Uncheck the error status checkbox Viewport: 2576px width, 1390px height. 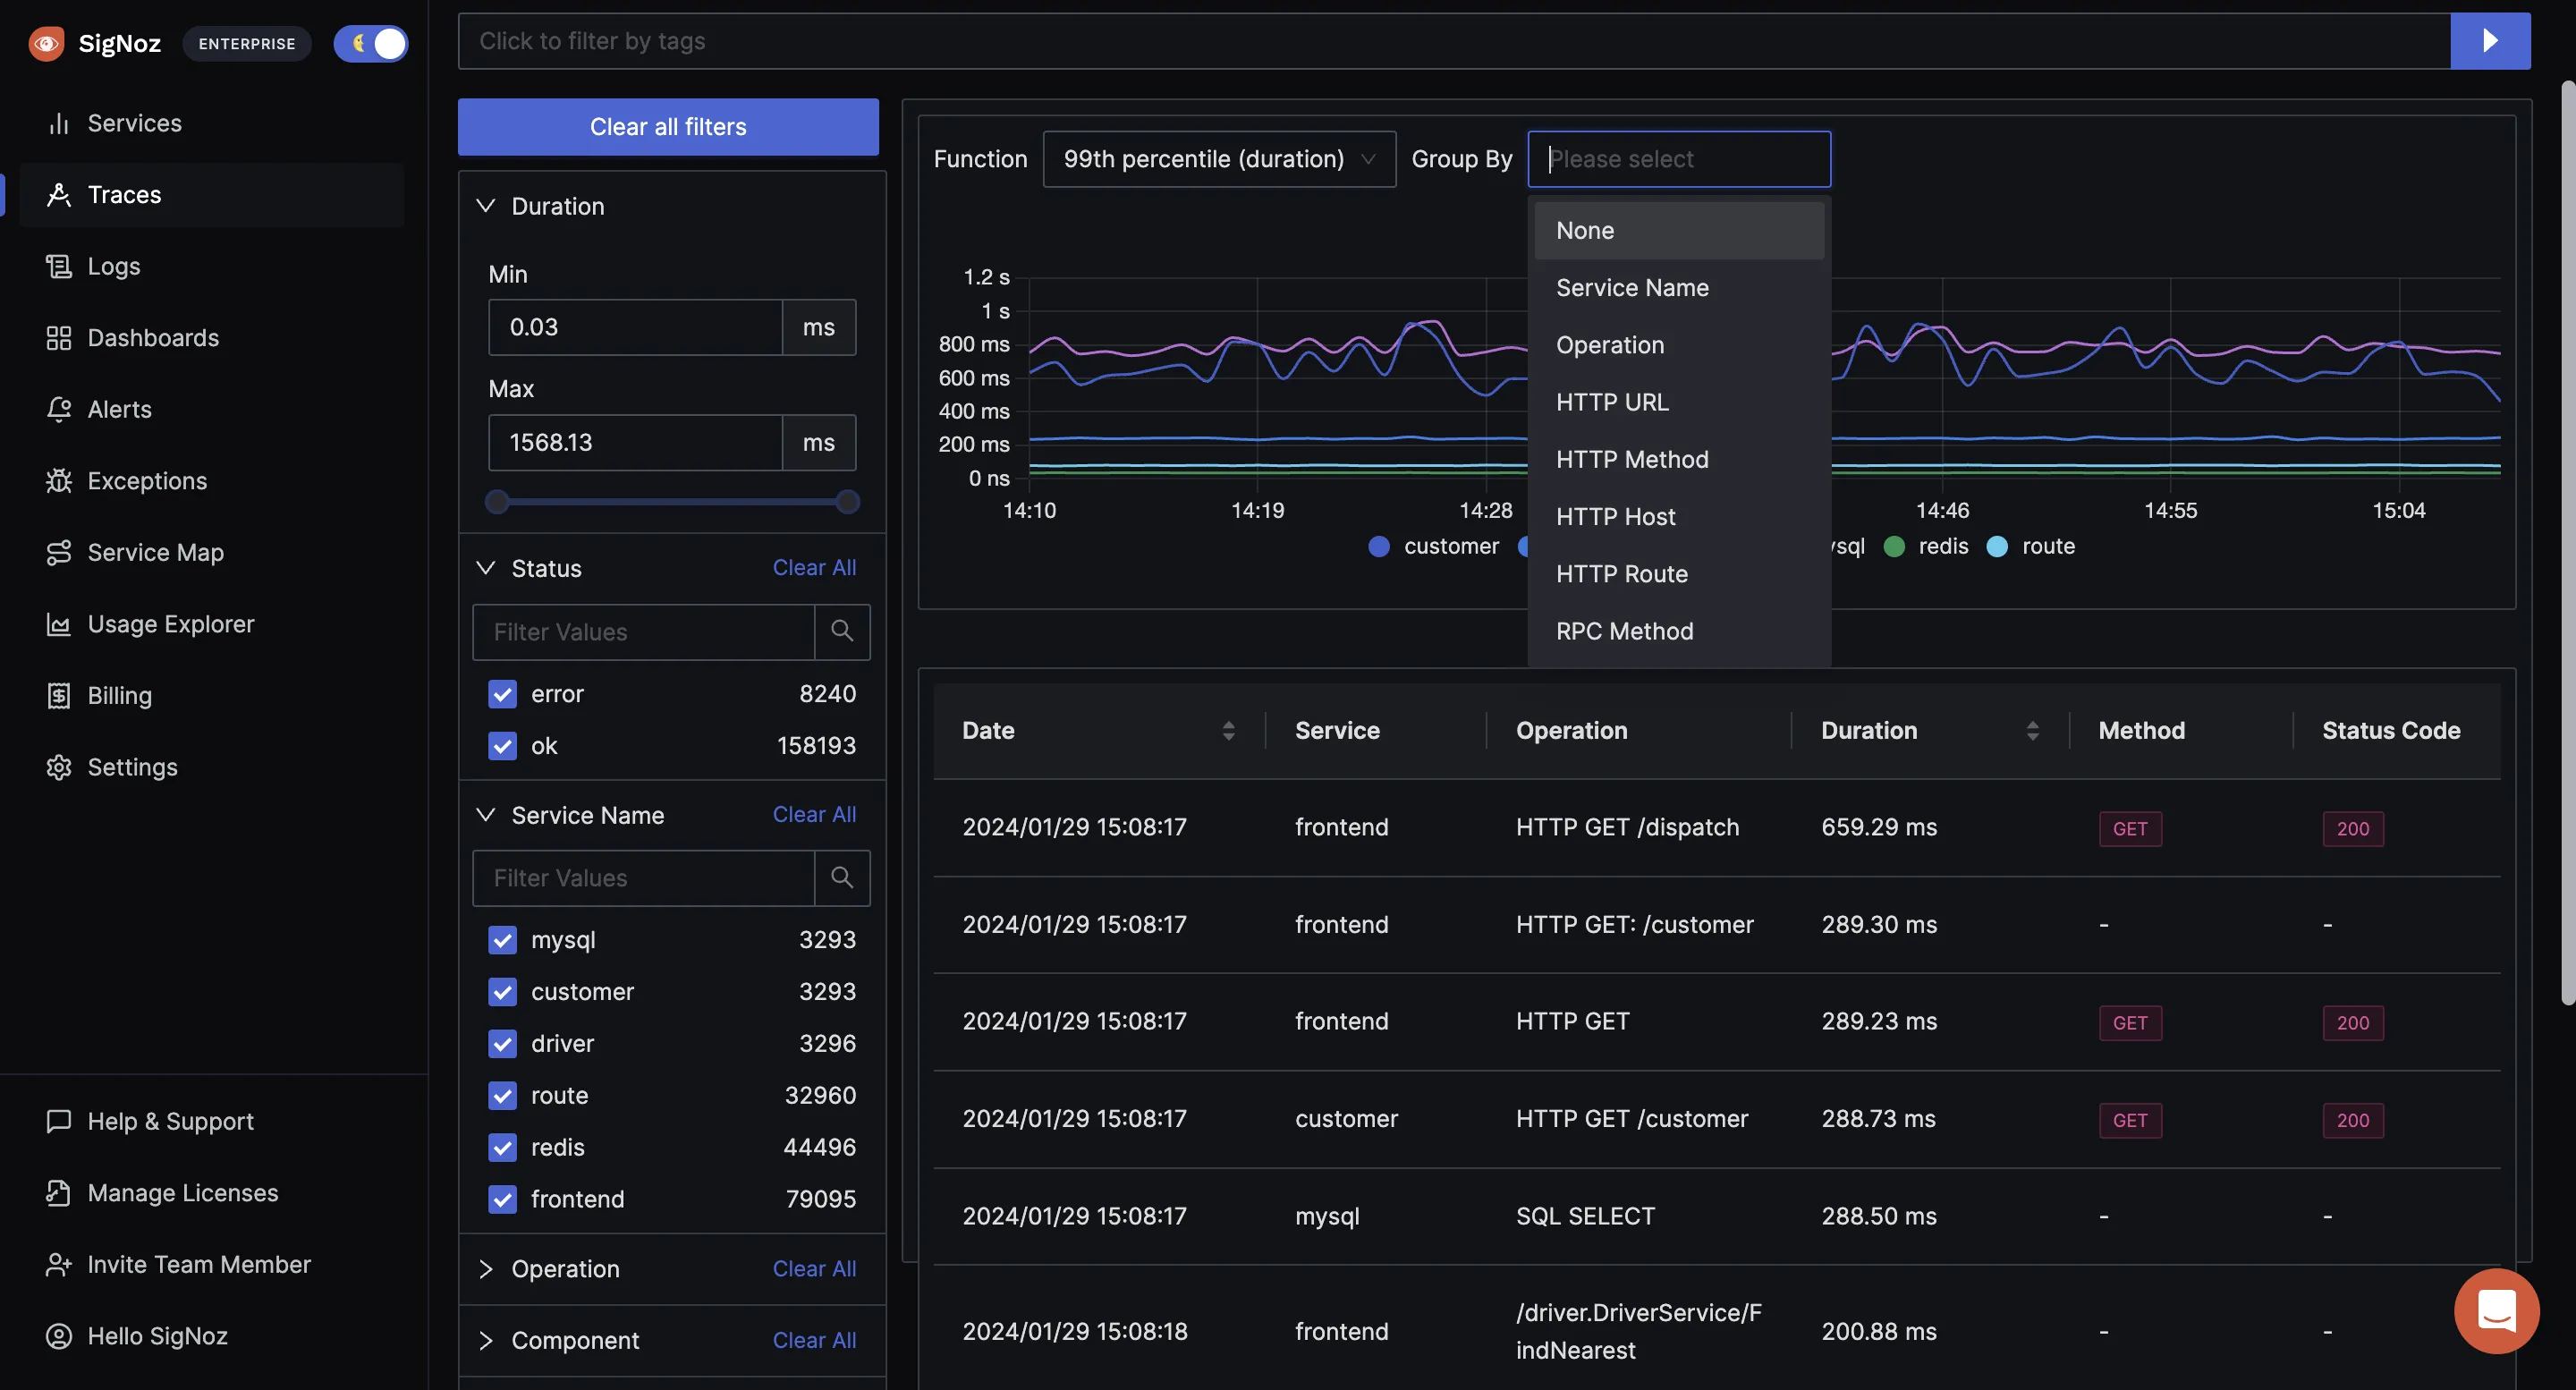(x=502, y=694)
